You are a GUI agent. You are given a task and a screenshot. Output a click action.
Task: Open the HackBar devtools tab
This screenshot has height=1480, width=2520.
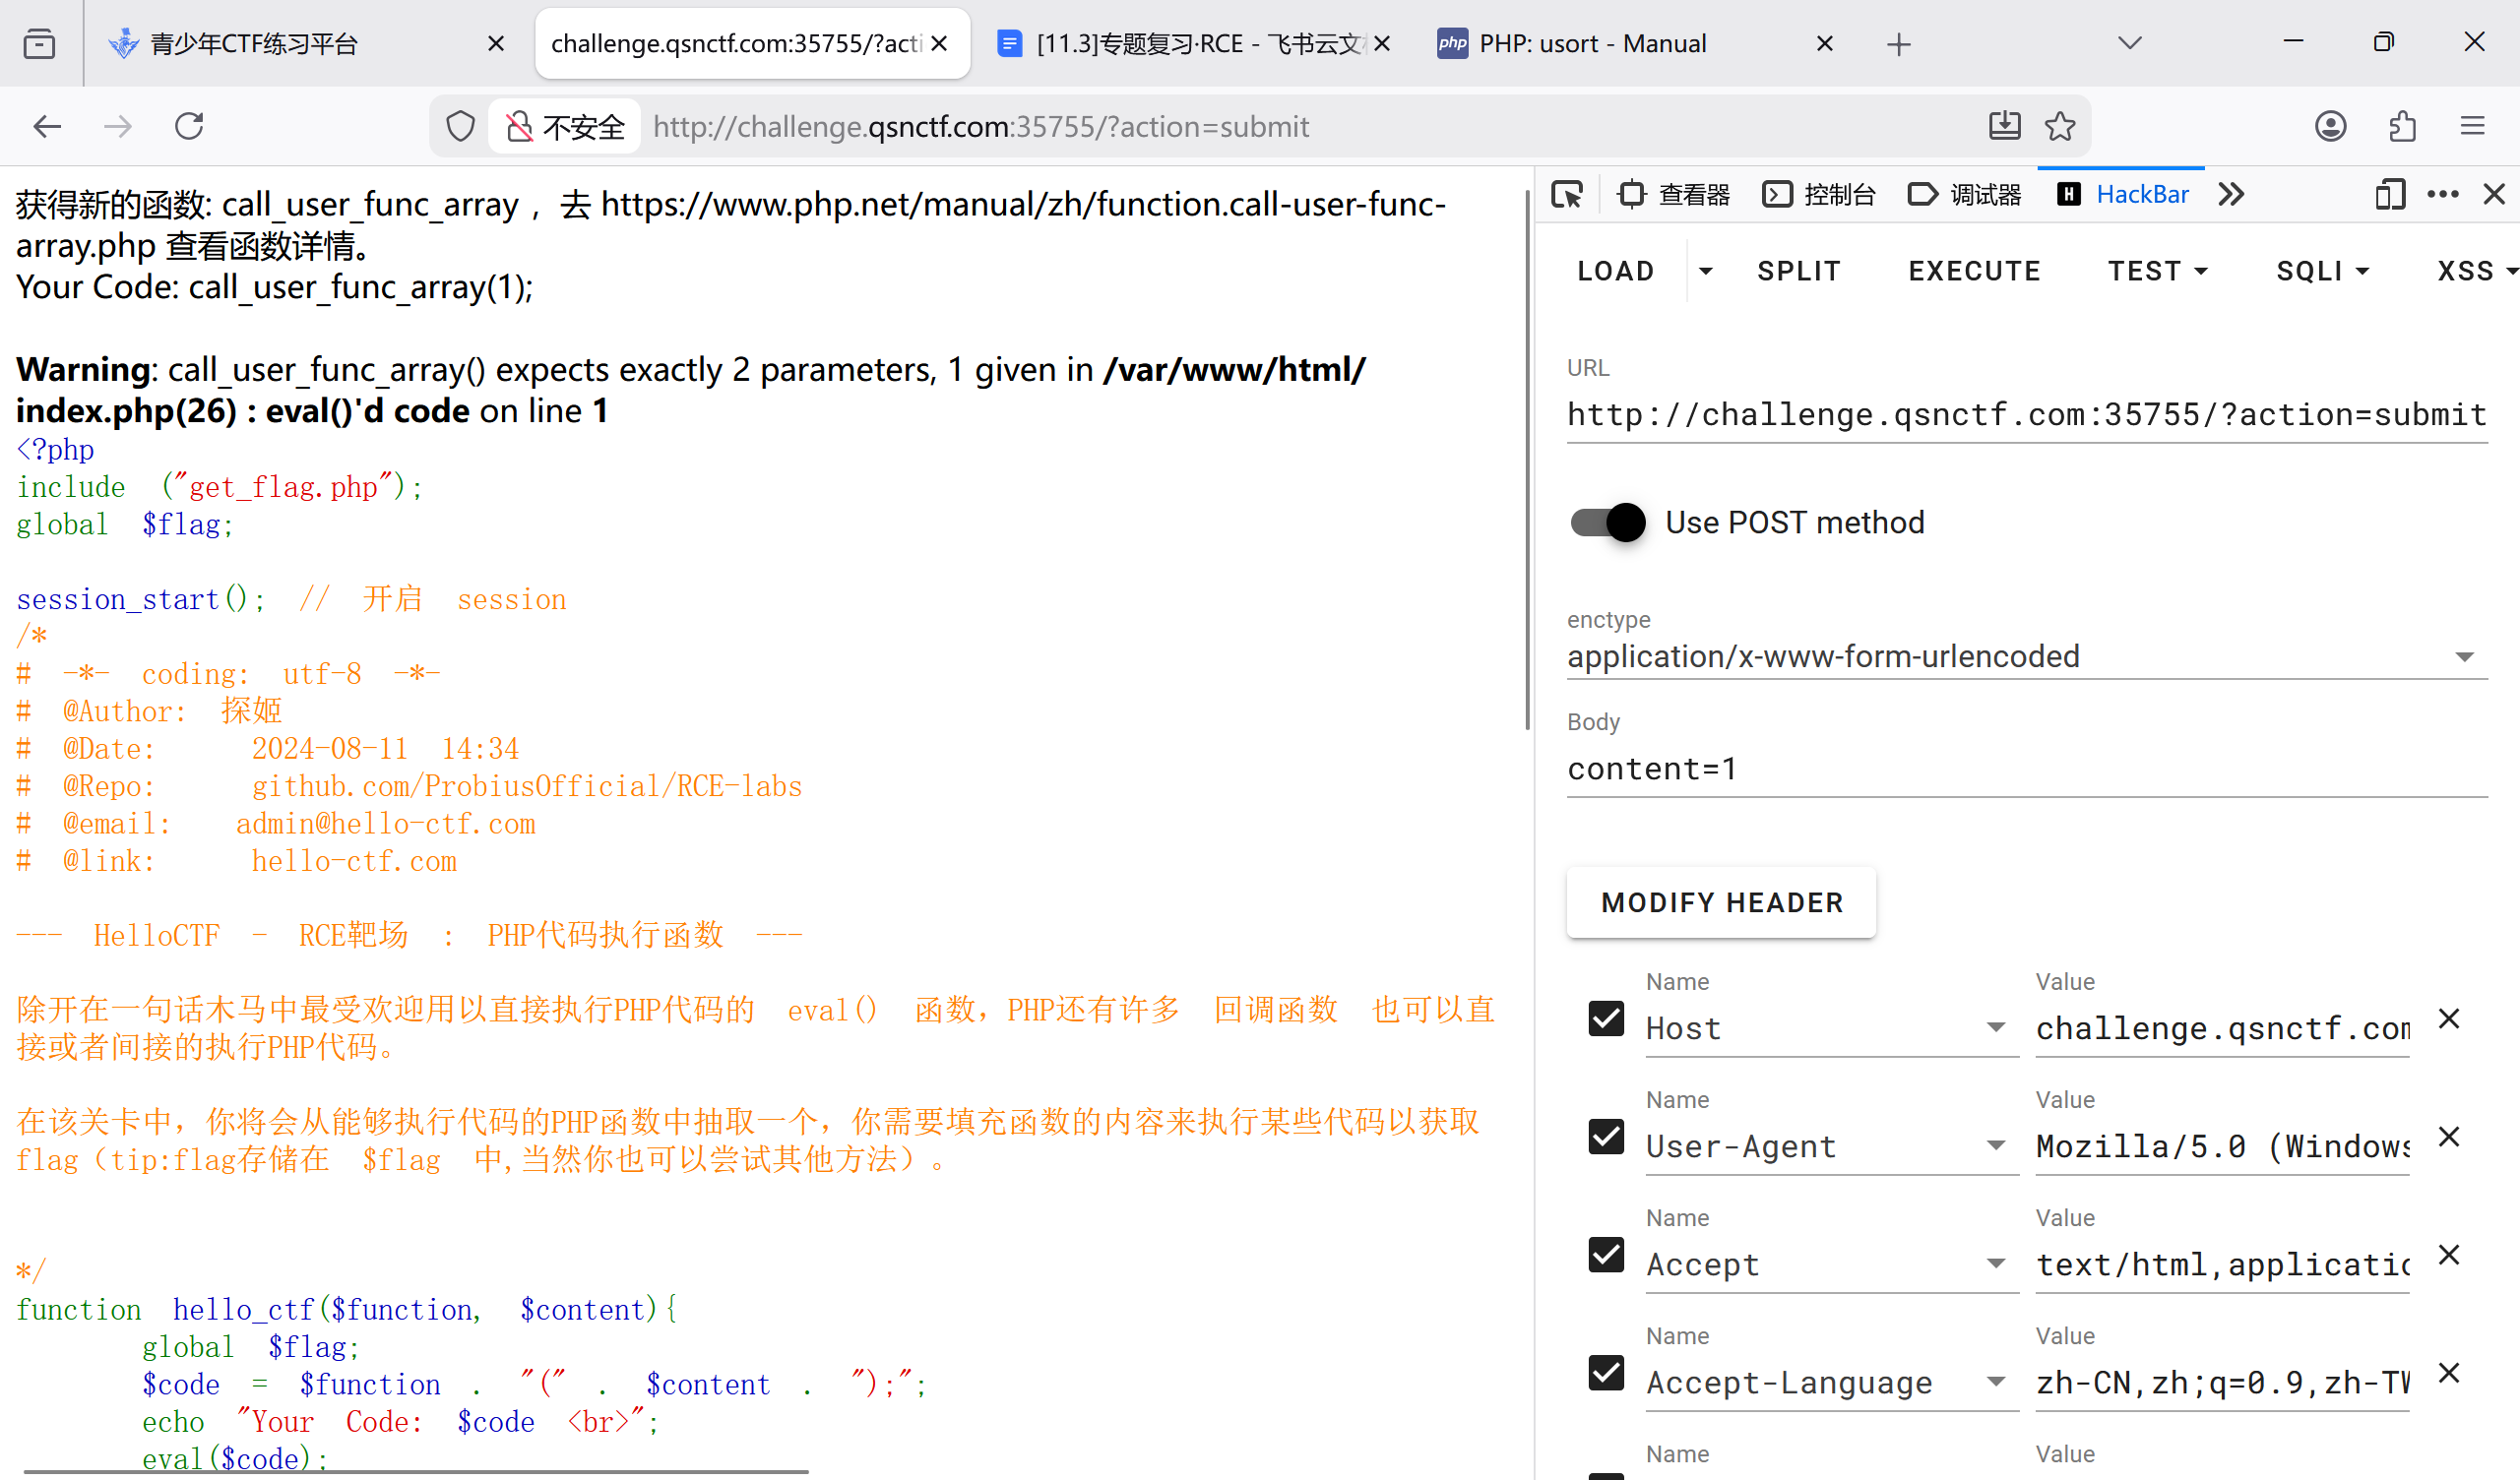coord(2123,194)
